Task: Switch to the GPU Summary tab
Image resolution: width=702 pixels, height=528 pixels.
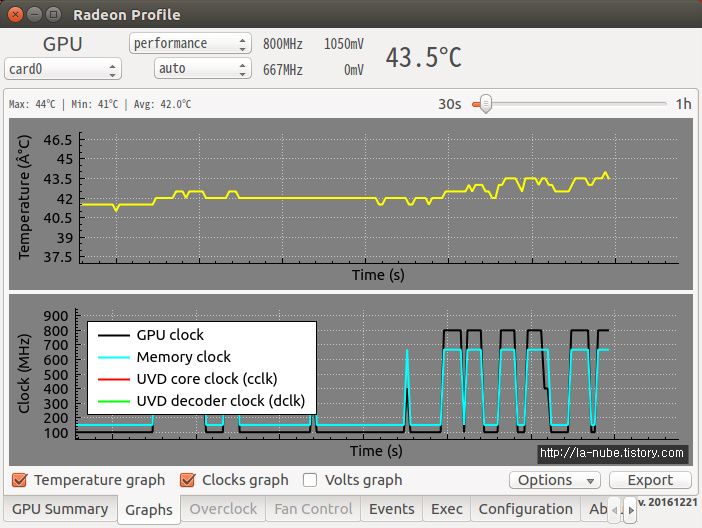Action: point(60,509)
